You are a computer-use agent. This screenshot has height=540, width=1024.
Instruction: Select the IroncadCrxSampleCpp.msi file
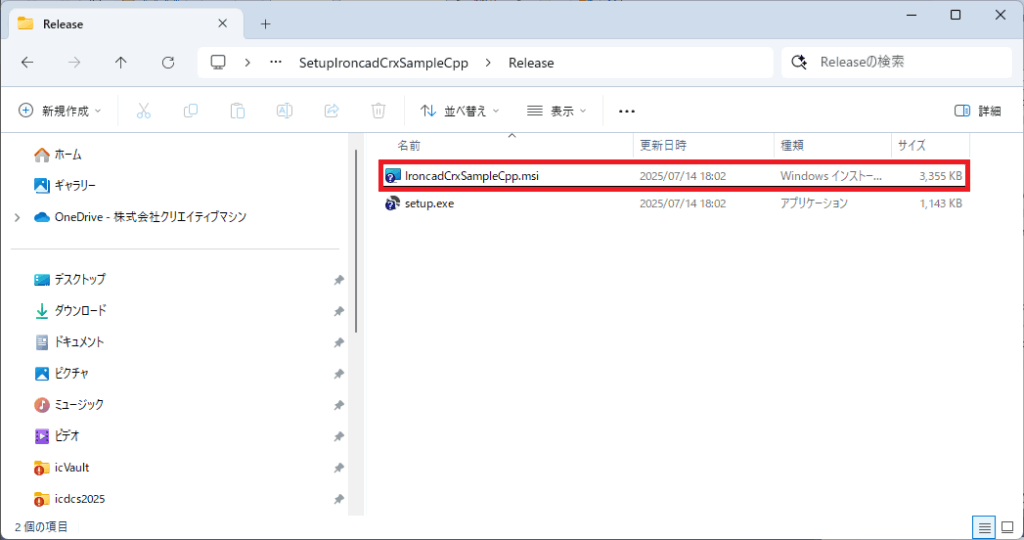tap(472, 176)
